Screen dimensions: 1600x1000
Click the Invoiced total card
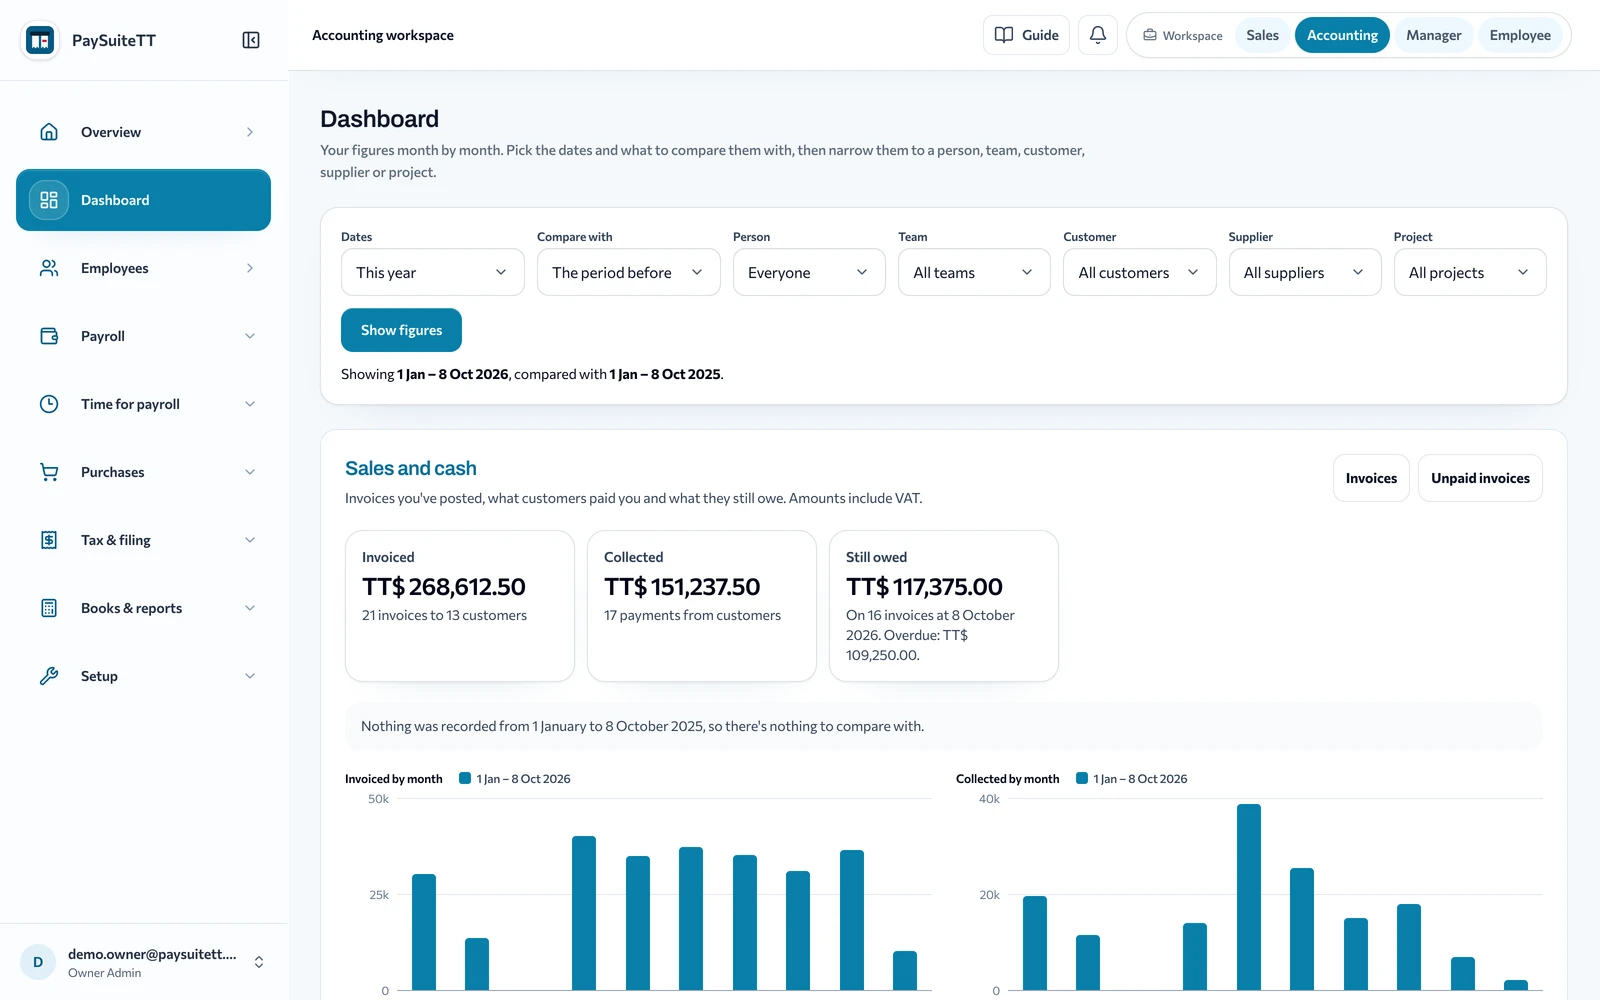click(460, 606)
